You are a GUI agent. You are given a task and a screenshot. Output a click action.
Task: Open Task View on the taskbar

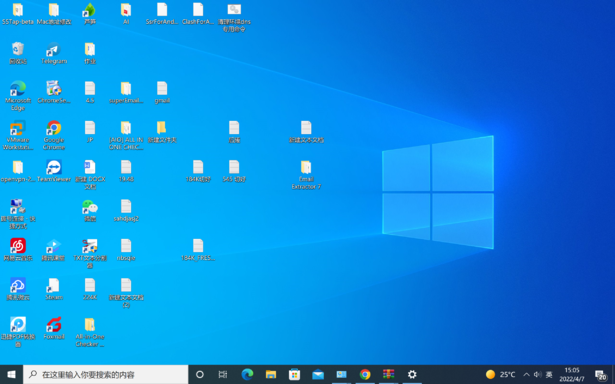coord(223,375)
